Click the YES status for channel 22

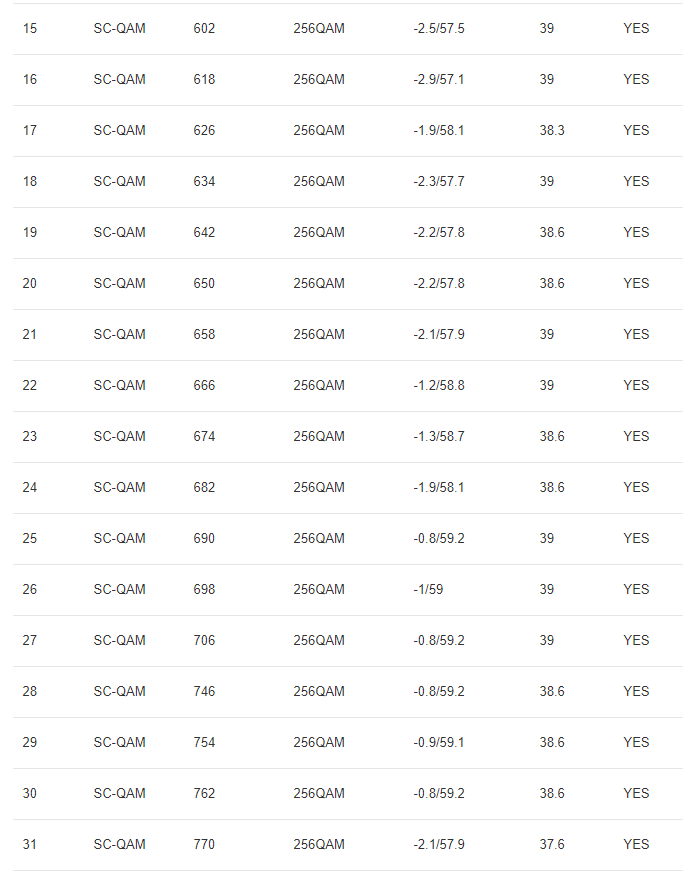pyautogui.click(x=636, y=386)
